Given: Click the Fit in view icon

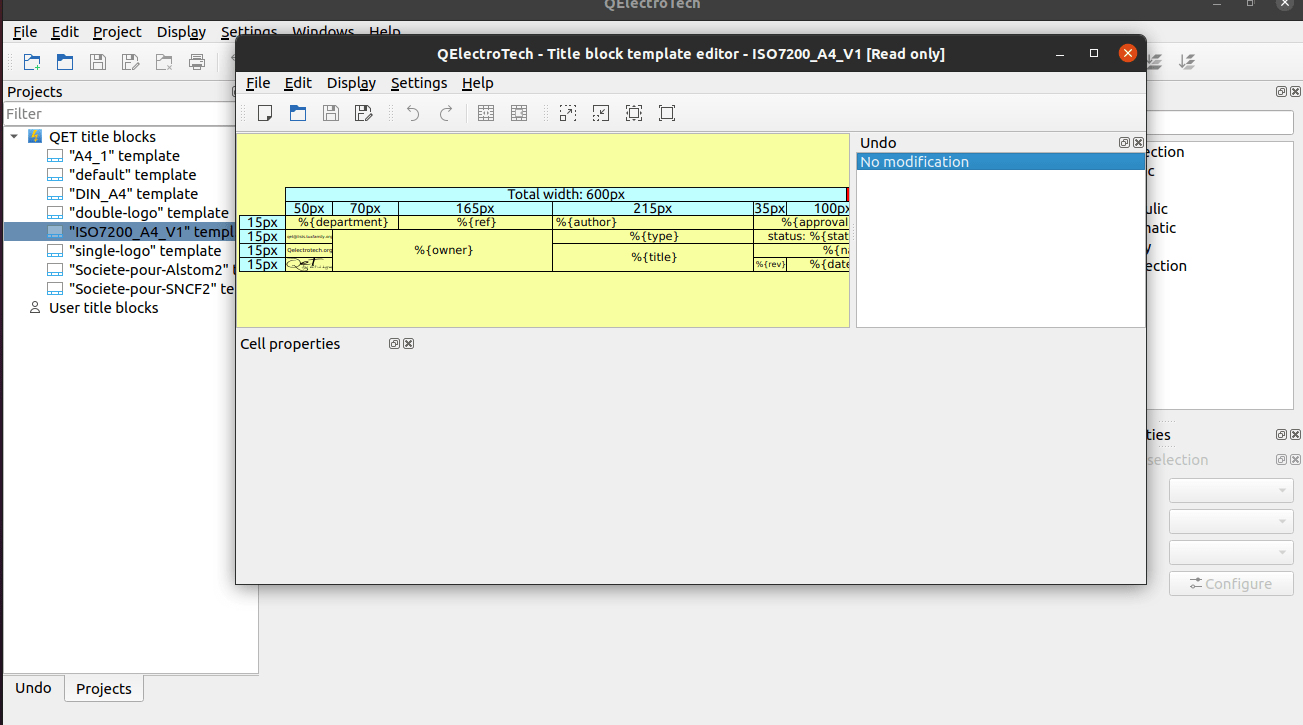Looking at the screenshot, I should point(634,113).
